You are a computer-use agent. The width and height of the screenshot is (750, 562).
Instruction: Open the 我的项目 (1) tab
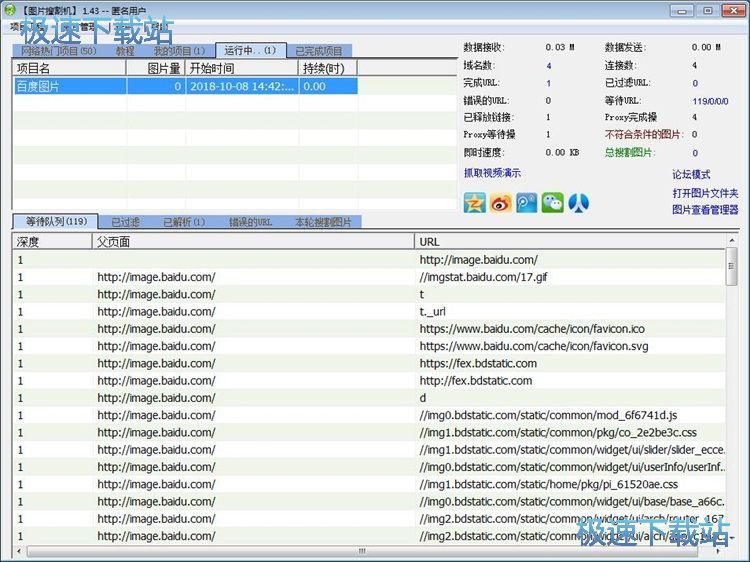(x=179, y=51)
